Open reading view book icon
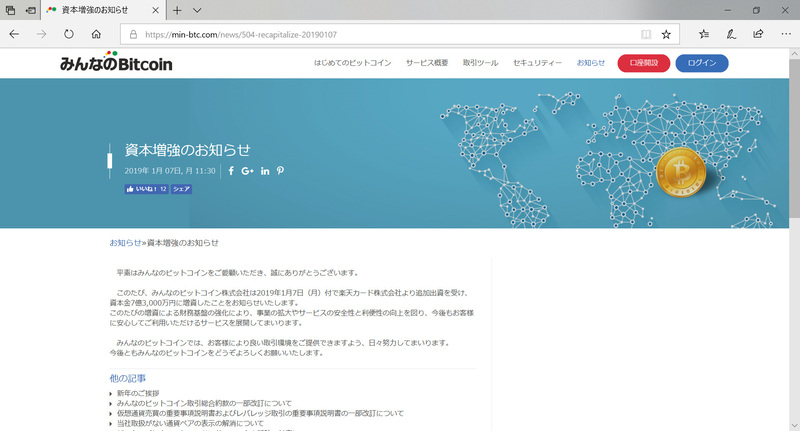The height and width of the screenshot is (431, 800). pos(646,34)
